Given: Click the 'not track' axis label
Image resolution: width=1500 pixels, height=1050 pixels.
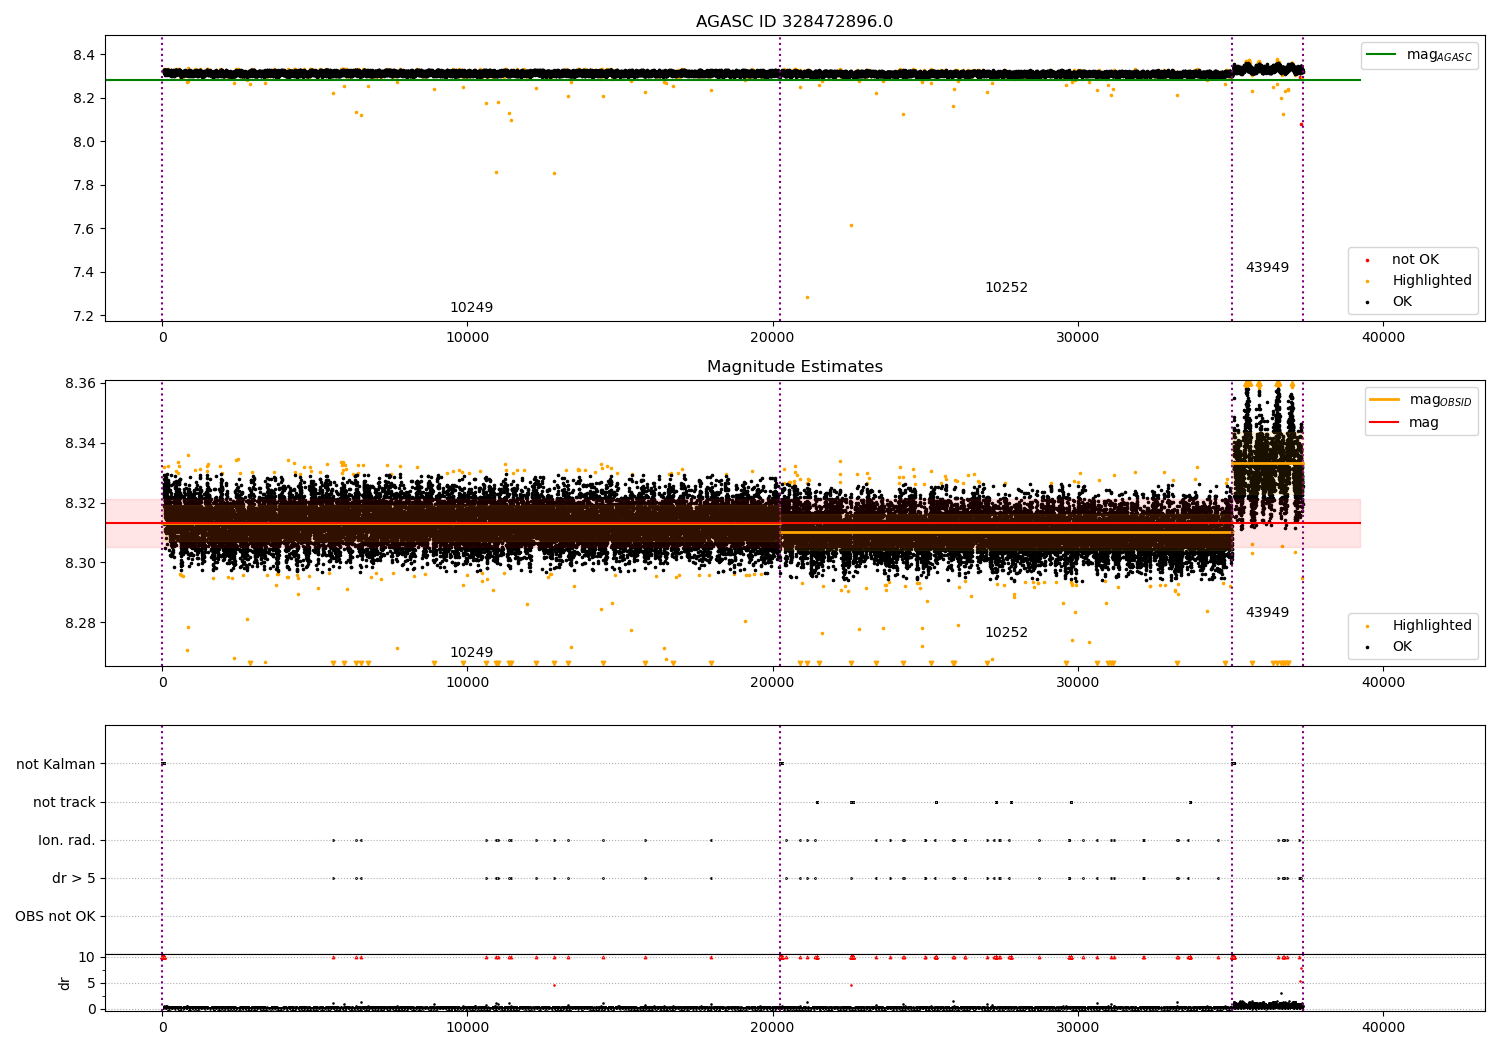Looking at the screenshot, I should tap(64, 802).
